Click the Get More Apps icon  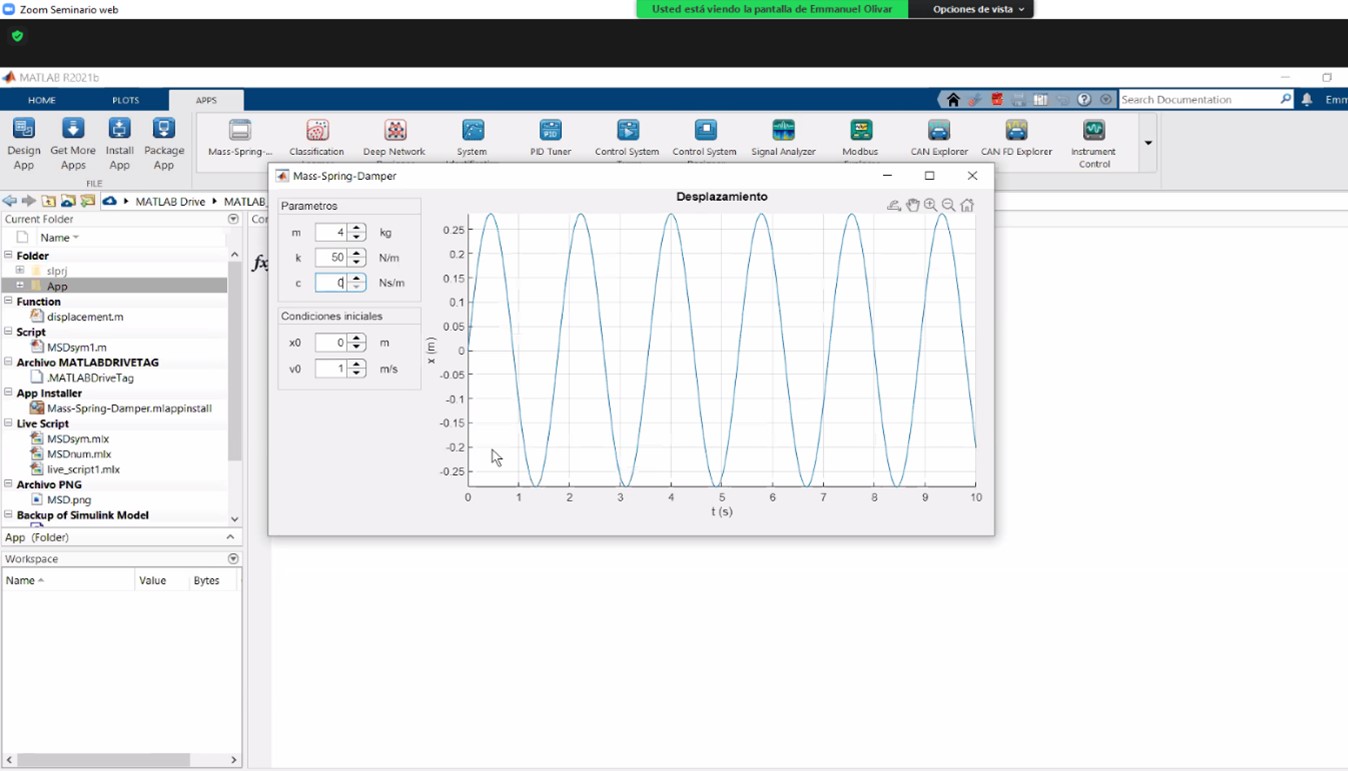point(72,141)
